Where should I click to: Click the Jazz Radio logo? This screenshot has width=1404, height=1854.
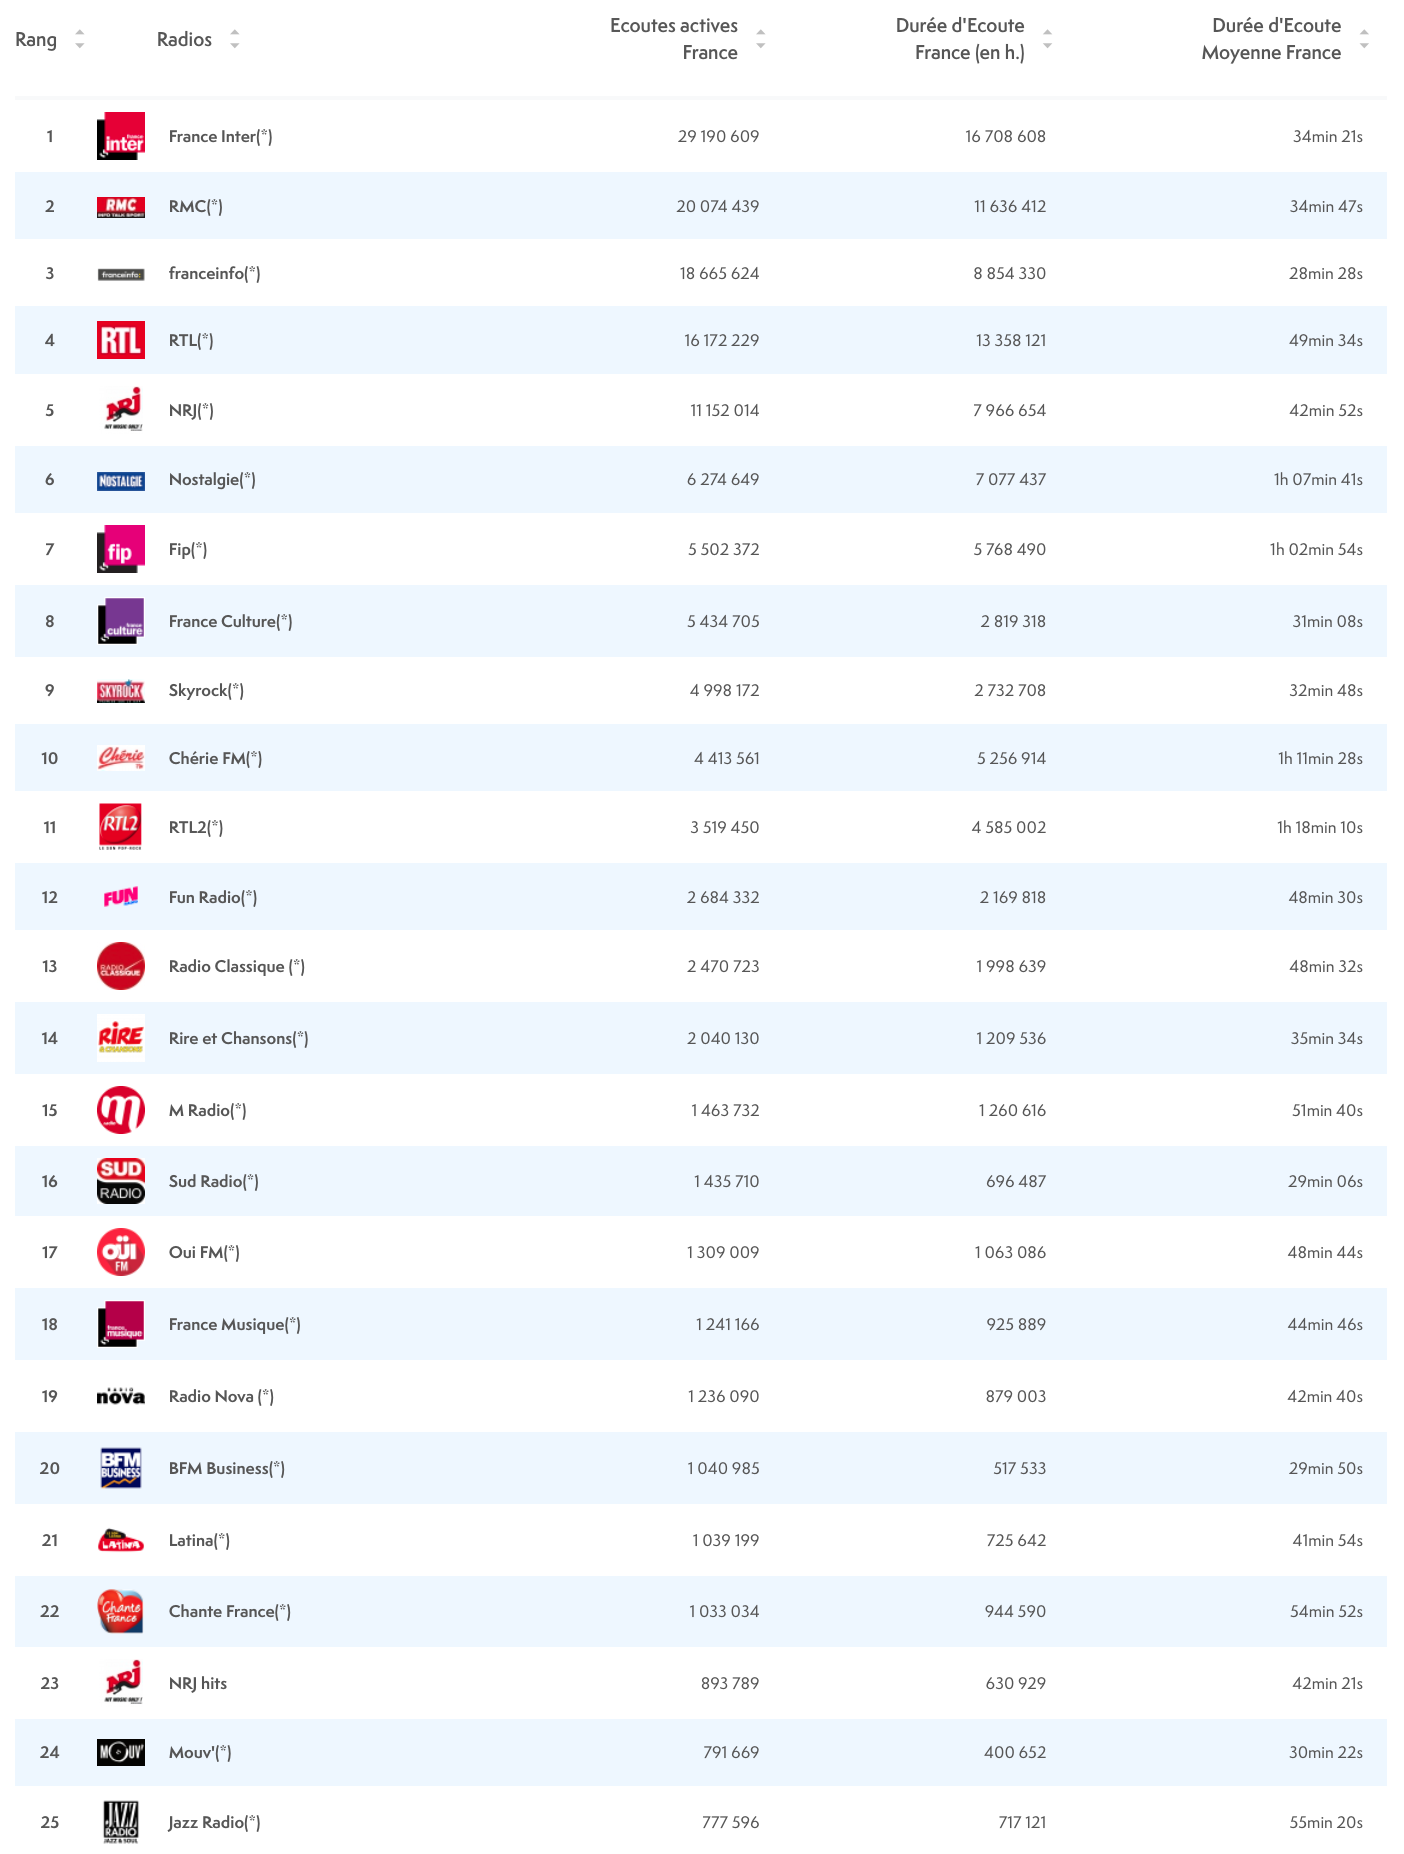click(x=121, y=1822)
